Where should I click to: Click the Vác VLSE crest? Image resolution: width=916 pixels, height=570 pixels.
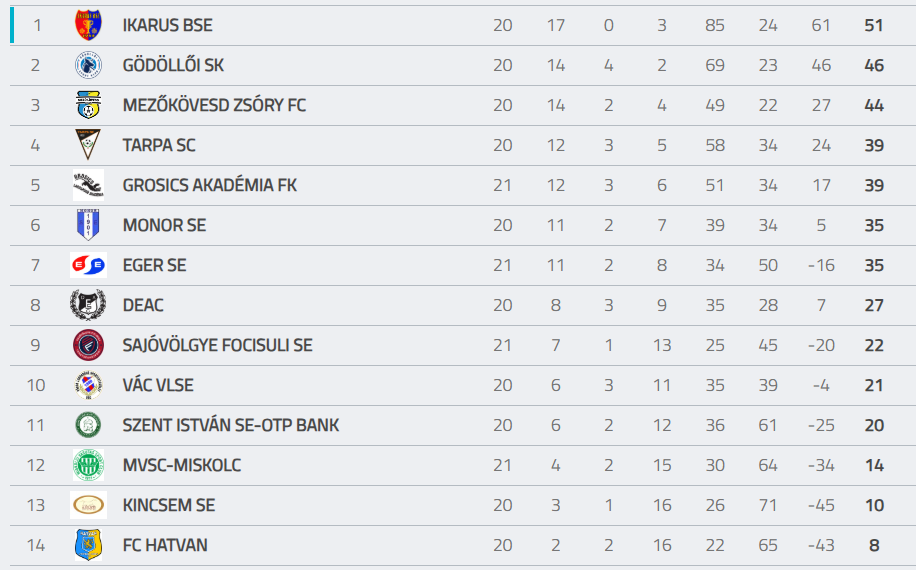pyautogui.click(x=88, y=385)
